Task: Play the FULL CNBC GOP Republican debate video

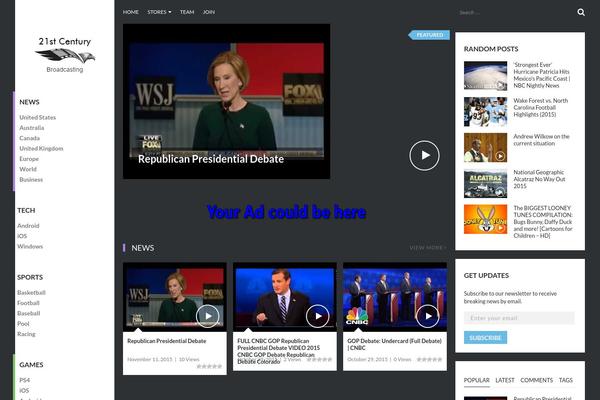Action: (318, 316)
